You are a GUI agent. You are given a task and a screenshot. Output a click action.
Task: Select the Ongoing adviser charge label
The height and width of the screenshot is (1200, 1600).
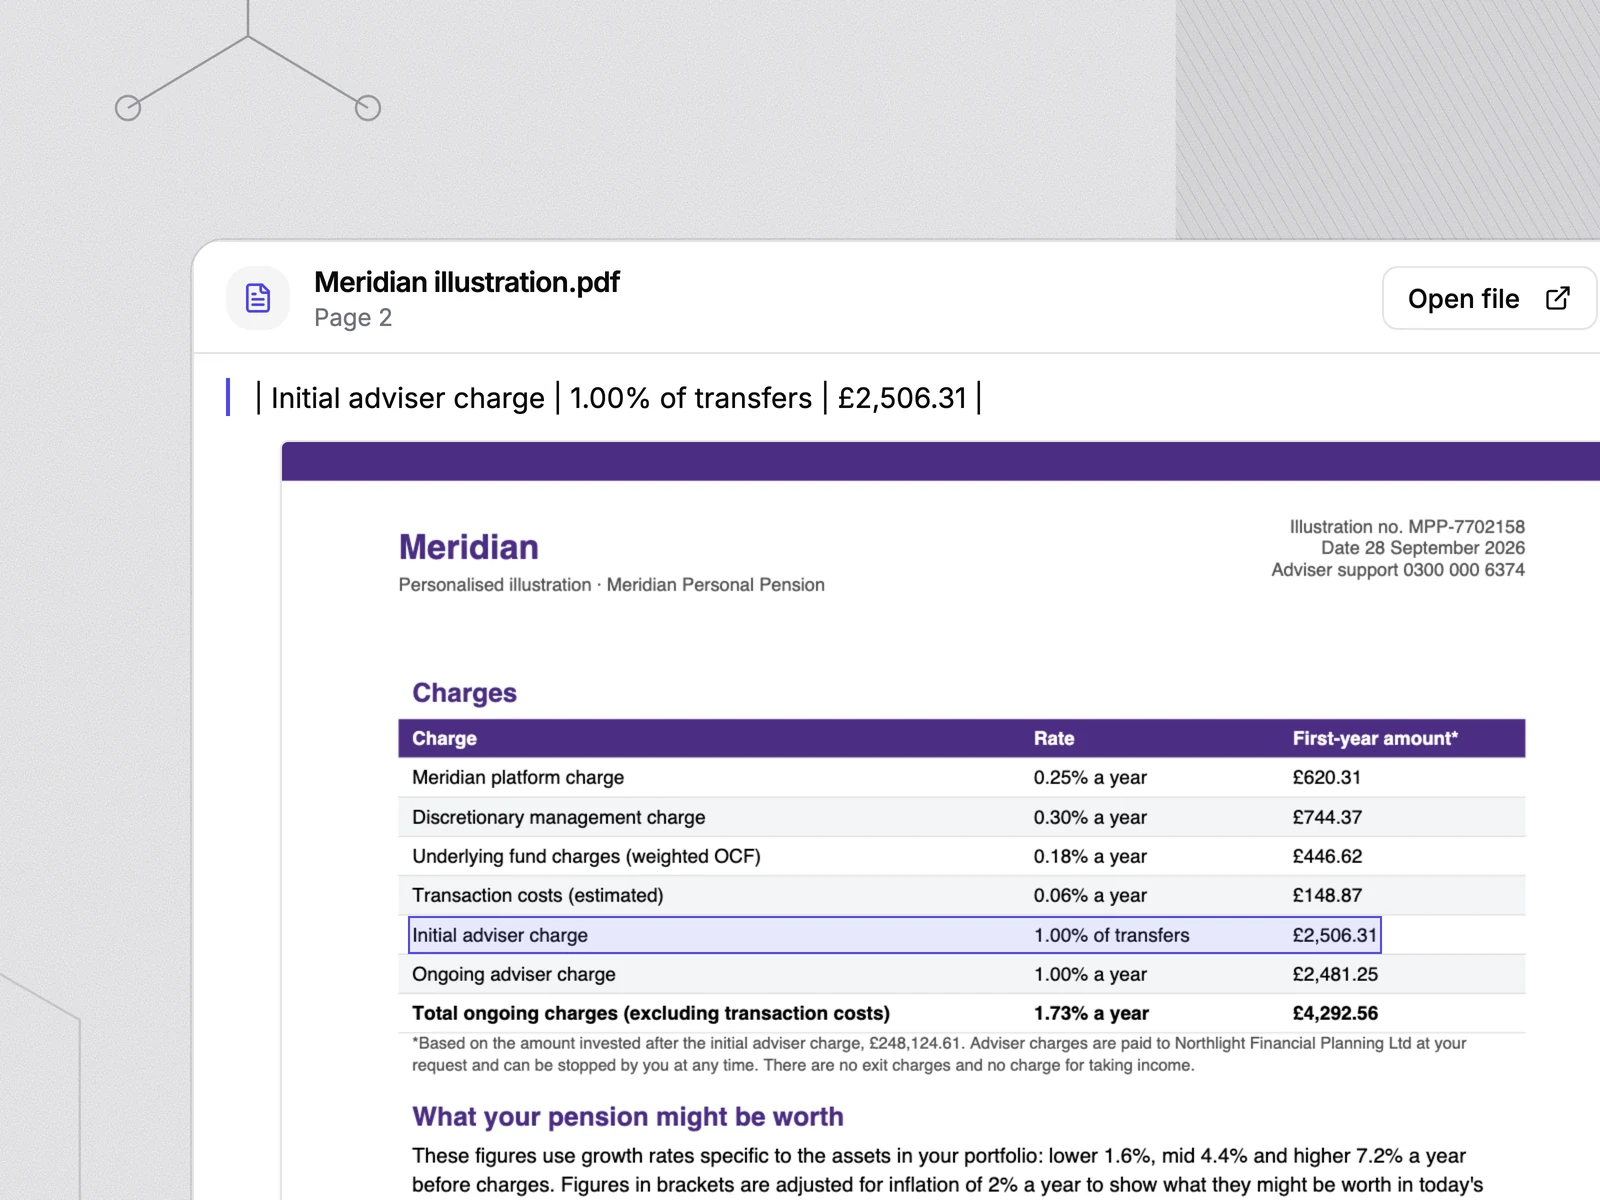pos(514,974)
